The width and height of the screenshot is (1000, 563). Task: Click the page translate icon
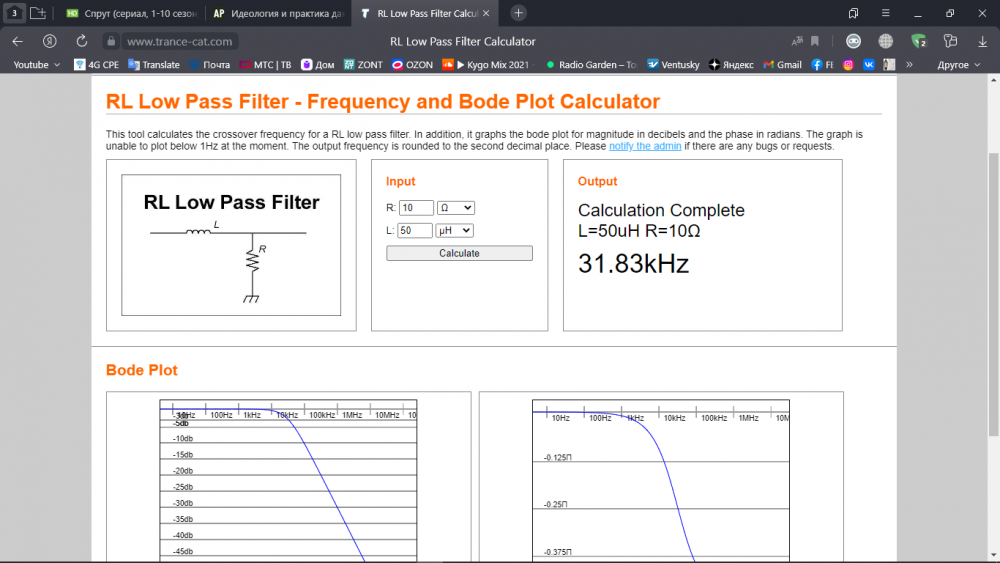pos(797,41)
